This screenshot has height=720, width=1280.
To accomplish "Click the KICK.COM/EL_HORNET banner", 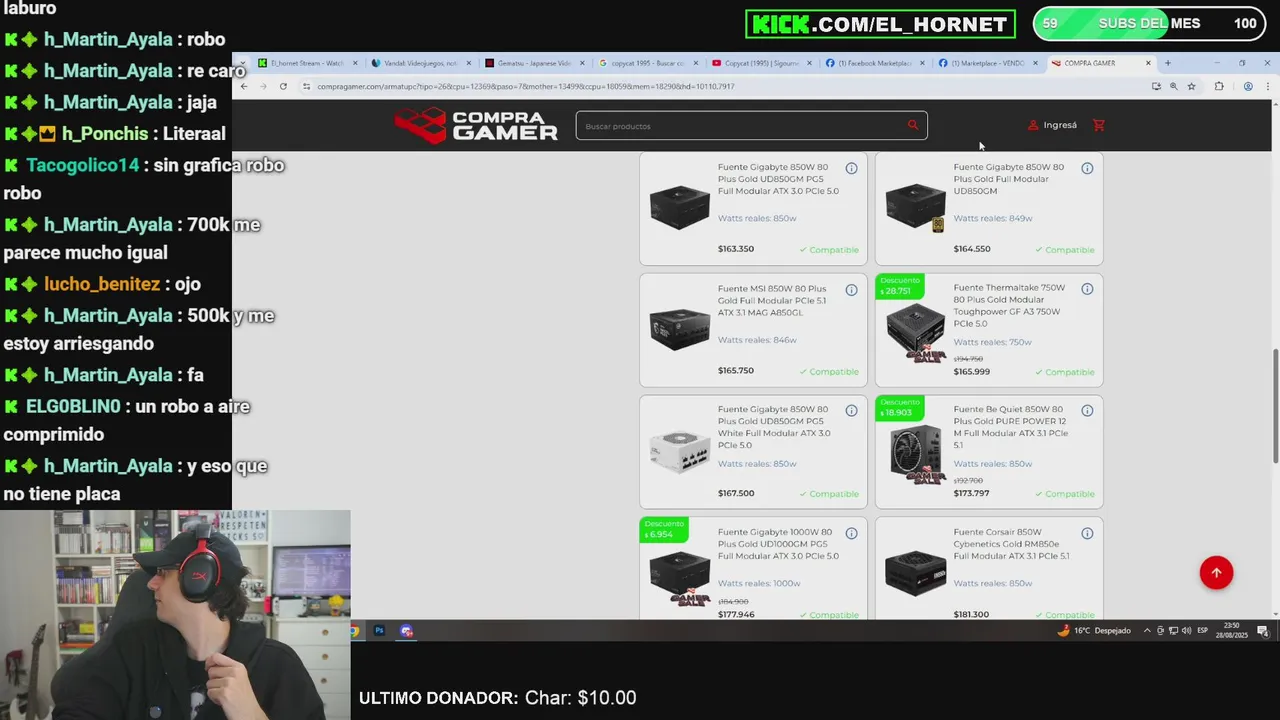I will pyautogui.click(x=880, y=24).
